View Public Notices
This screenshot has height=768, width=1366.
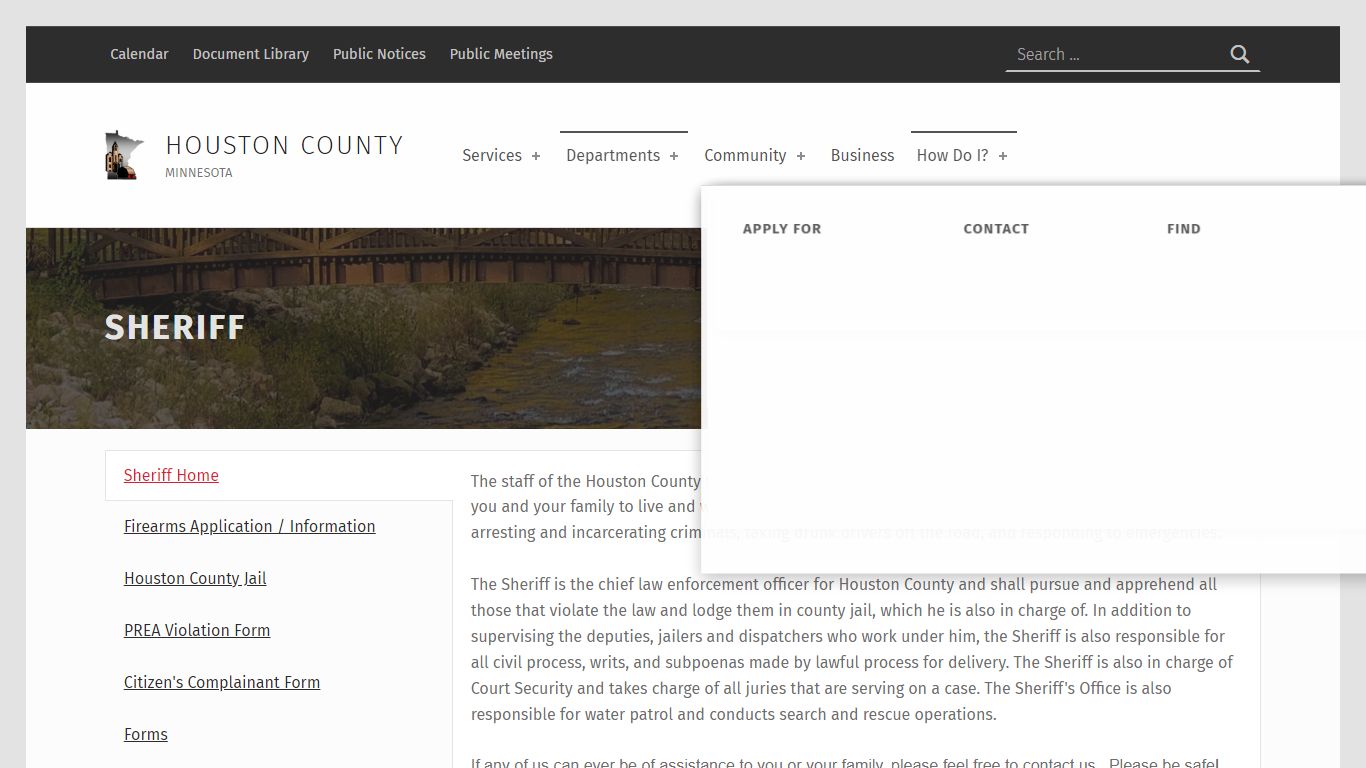[379, 54]
